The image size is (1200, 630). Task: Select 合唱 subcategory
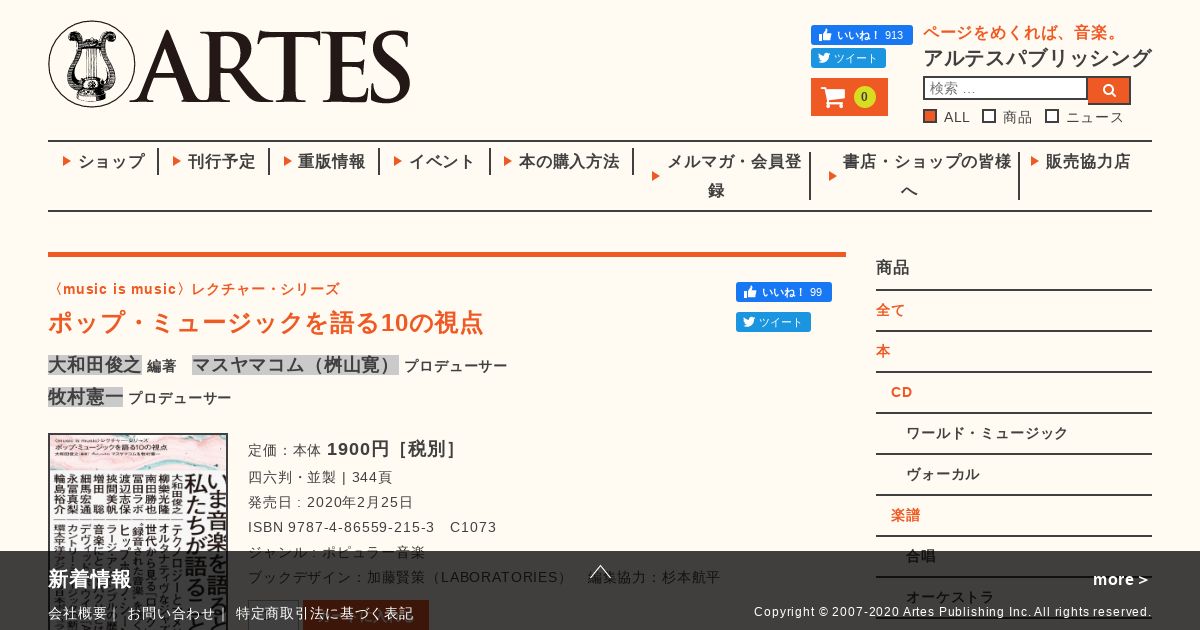(x=921, y=556)
